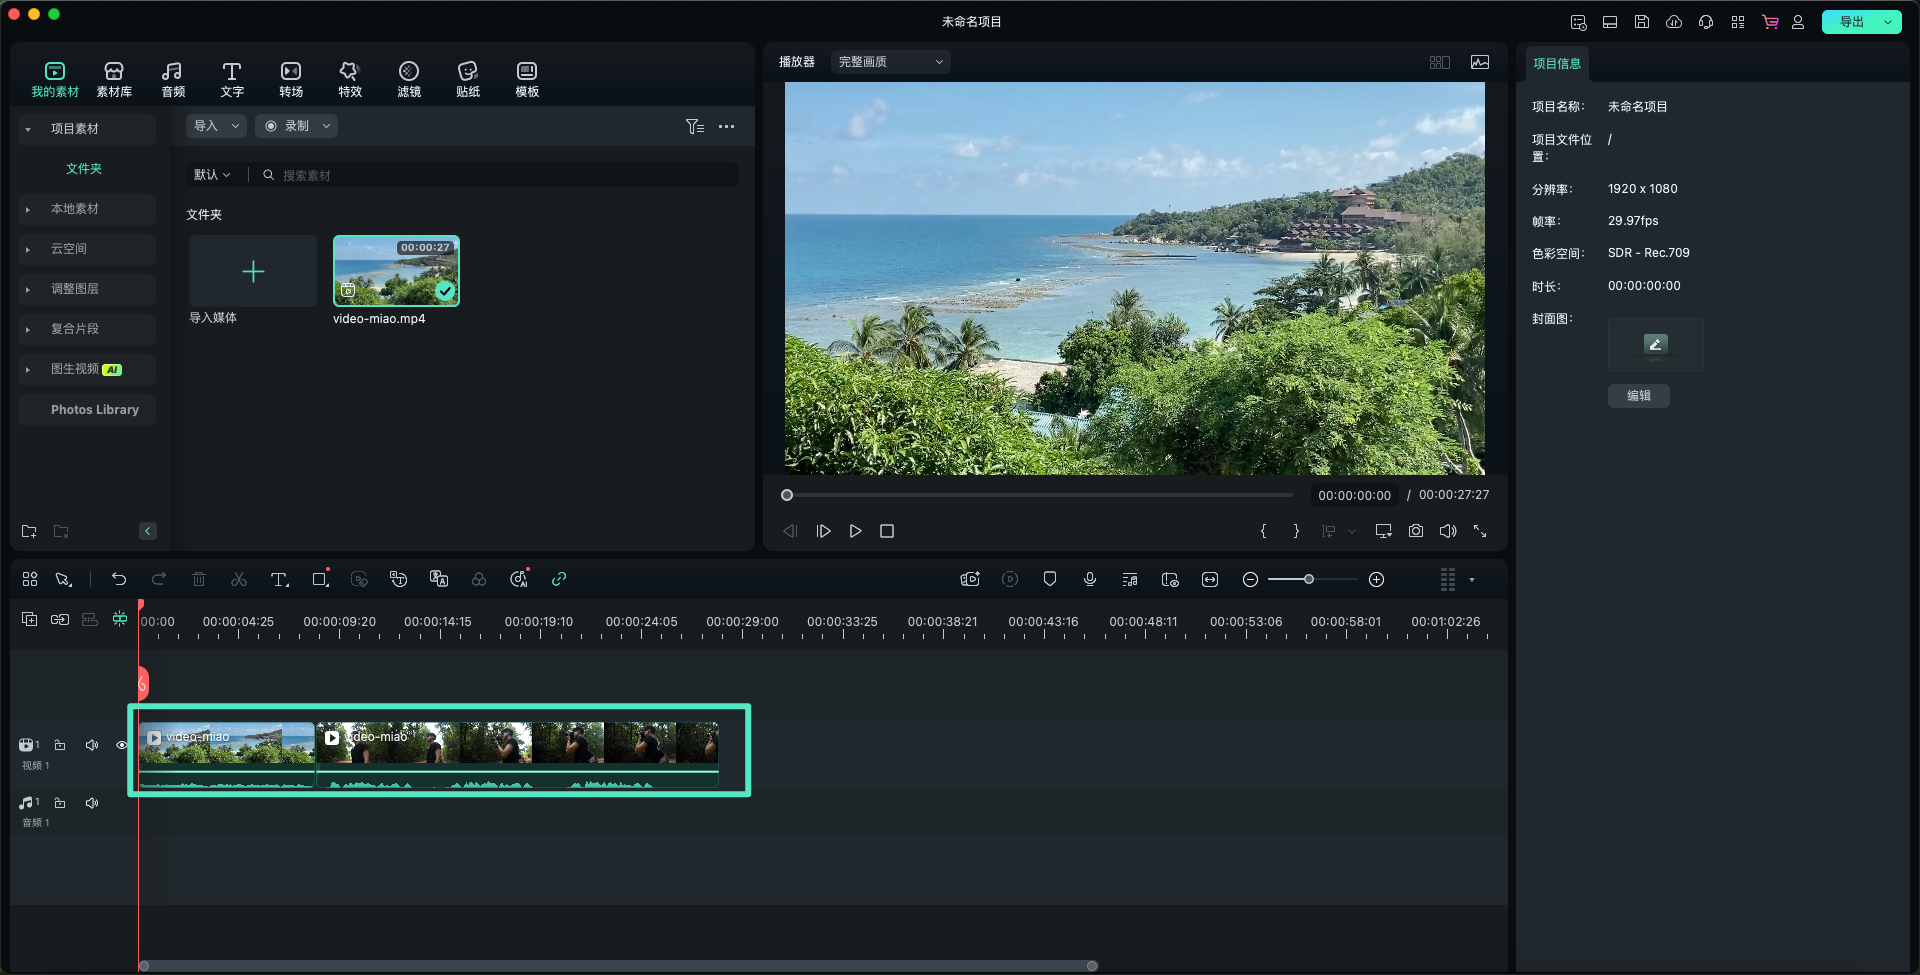Open the 转场 transitions panel

[x=291, y=79]
